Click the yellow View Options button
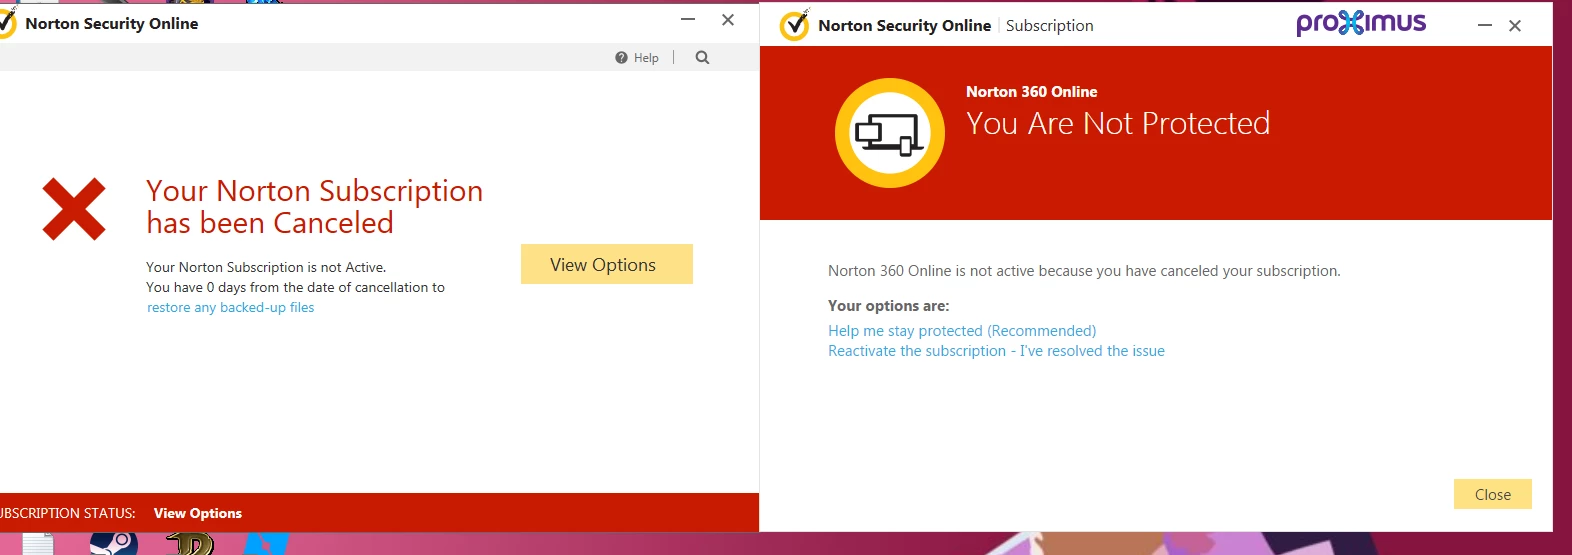 (606, 264)
